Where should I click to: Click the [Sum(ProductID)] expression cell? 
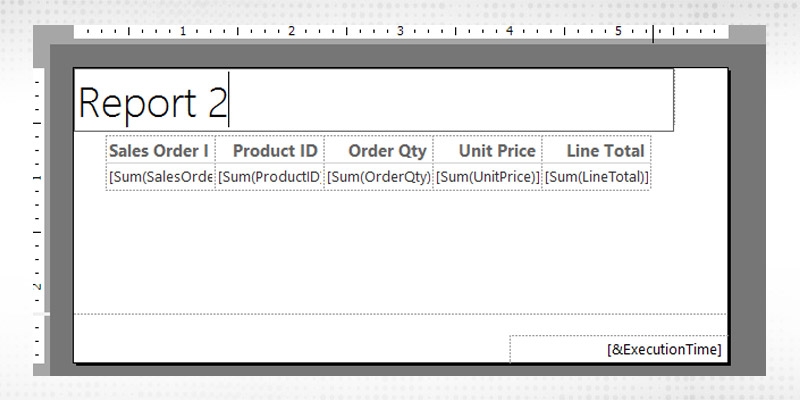point(269,177)
